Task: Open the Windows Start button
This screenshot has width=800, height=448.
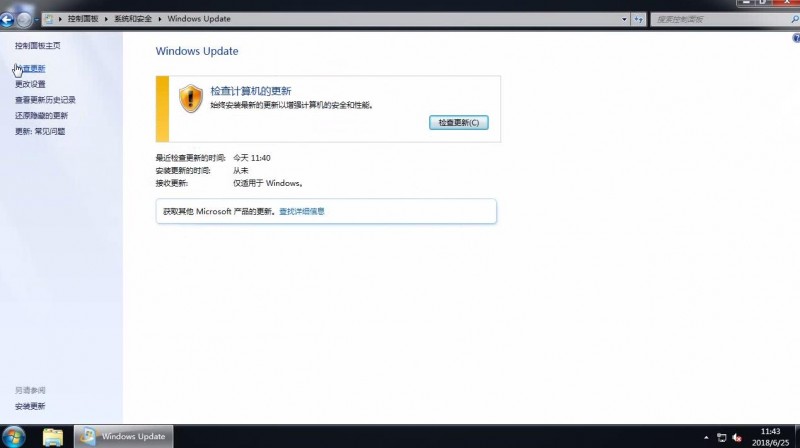Action: tap(14, 437)
